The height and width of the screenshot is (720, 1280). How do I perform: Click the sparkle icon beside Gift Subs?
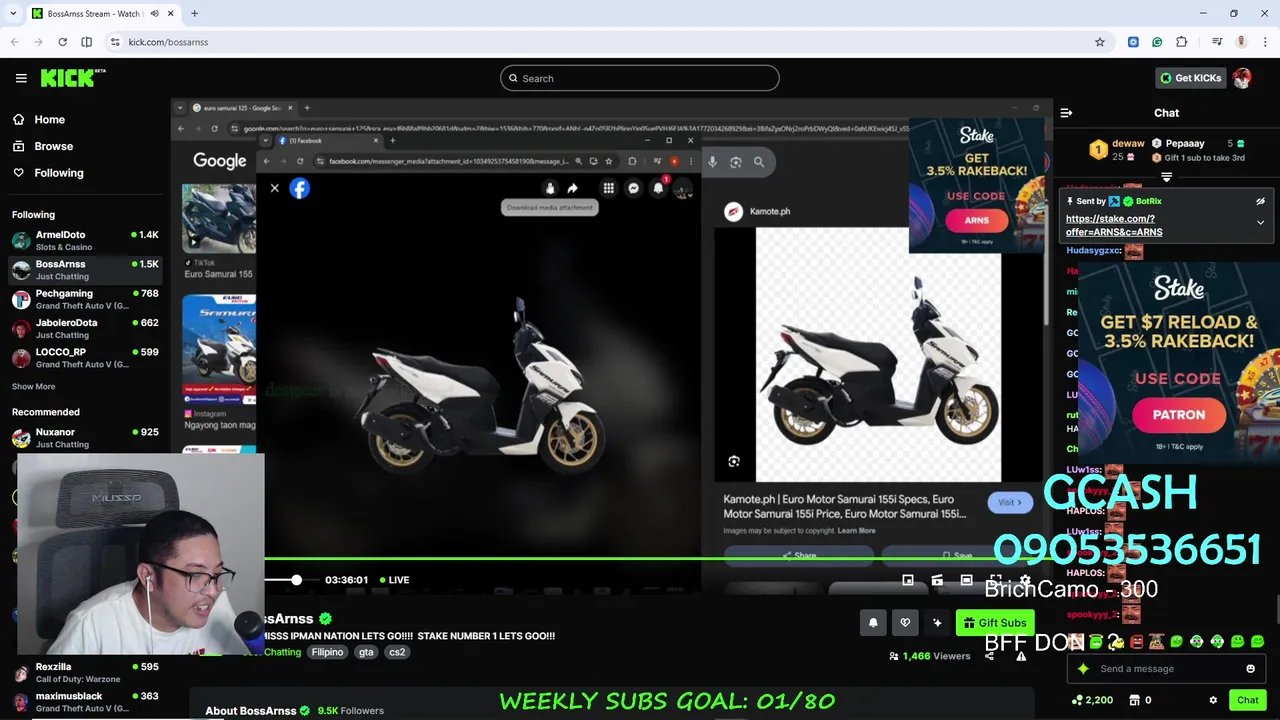[937, 623]
